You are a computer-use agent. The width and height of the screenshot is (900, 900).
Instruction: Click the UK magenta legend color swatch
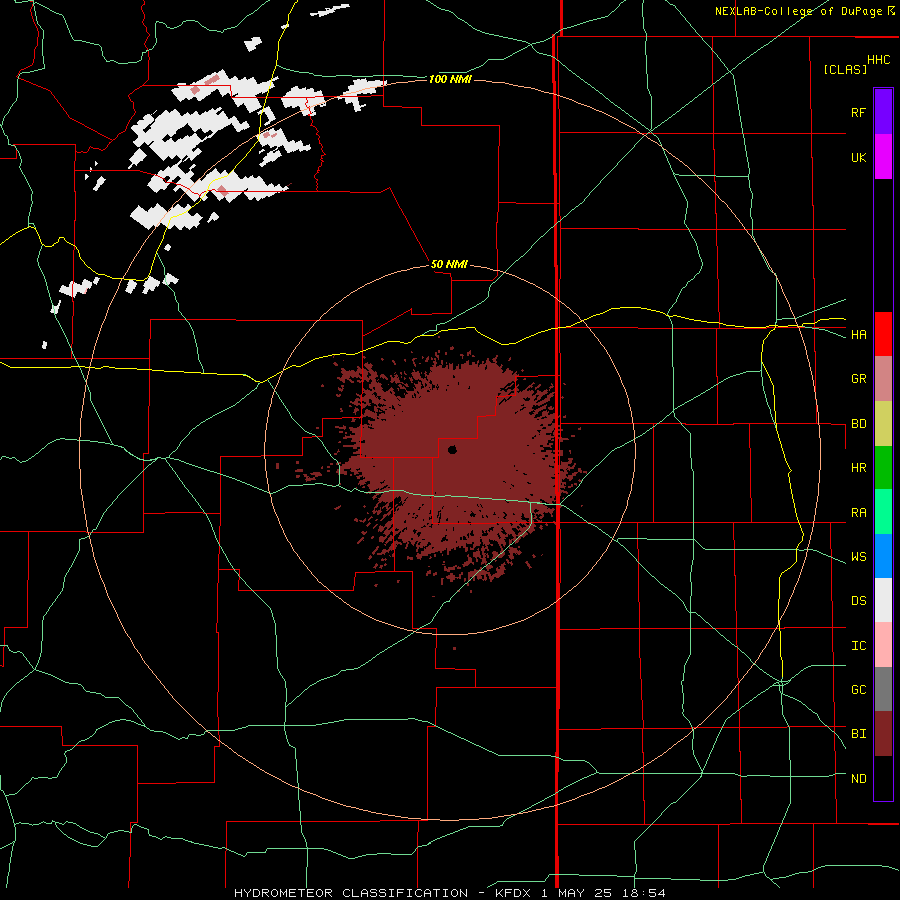(883, 157)
